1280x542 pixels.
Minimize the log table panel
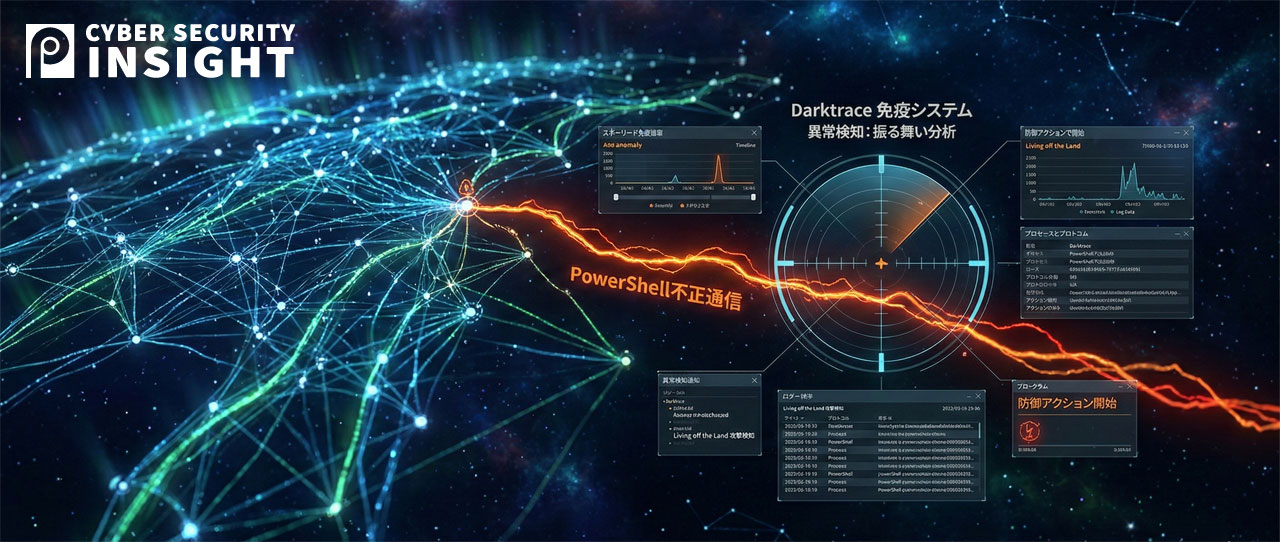point(970,397)
